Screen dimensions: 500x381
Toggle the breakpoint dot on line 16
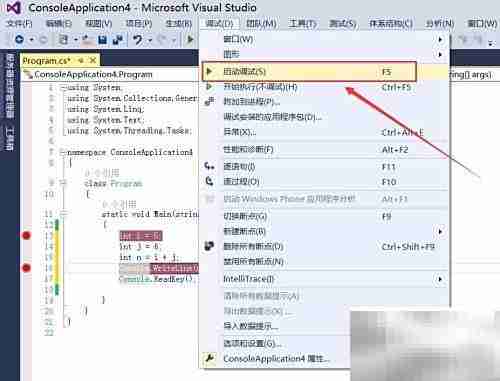tap(26, 268)
